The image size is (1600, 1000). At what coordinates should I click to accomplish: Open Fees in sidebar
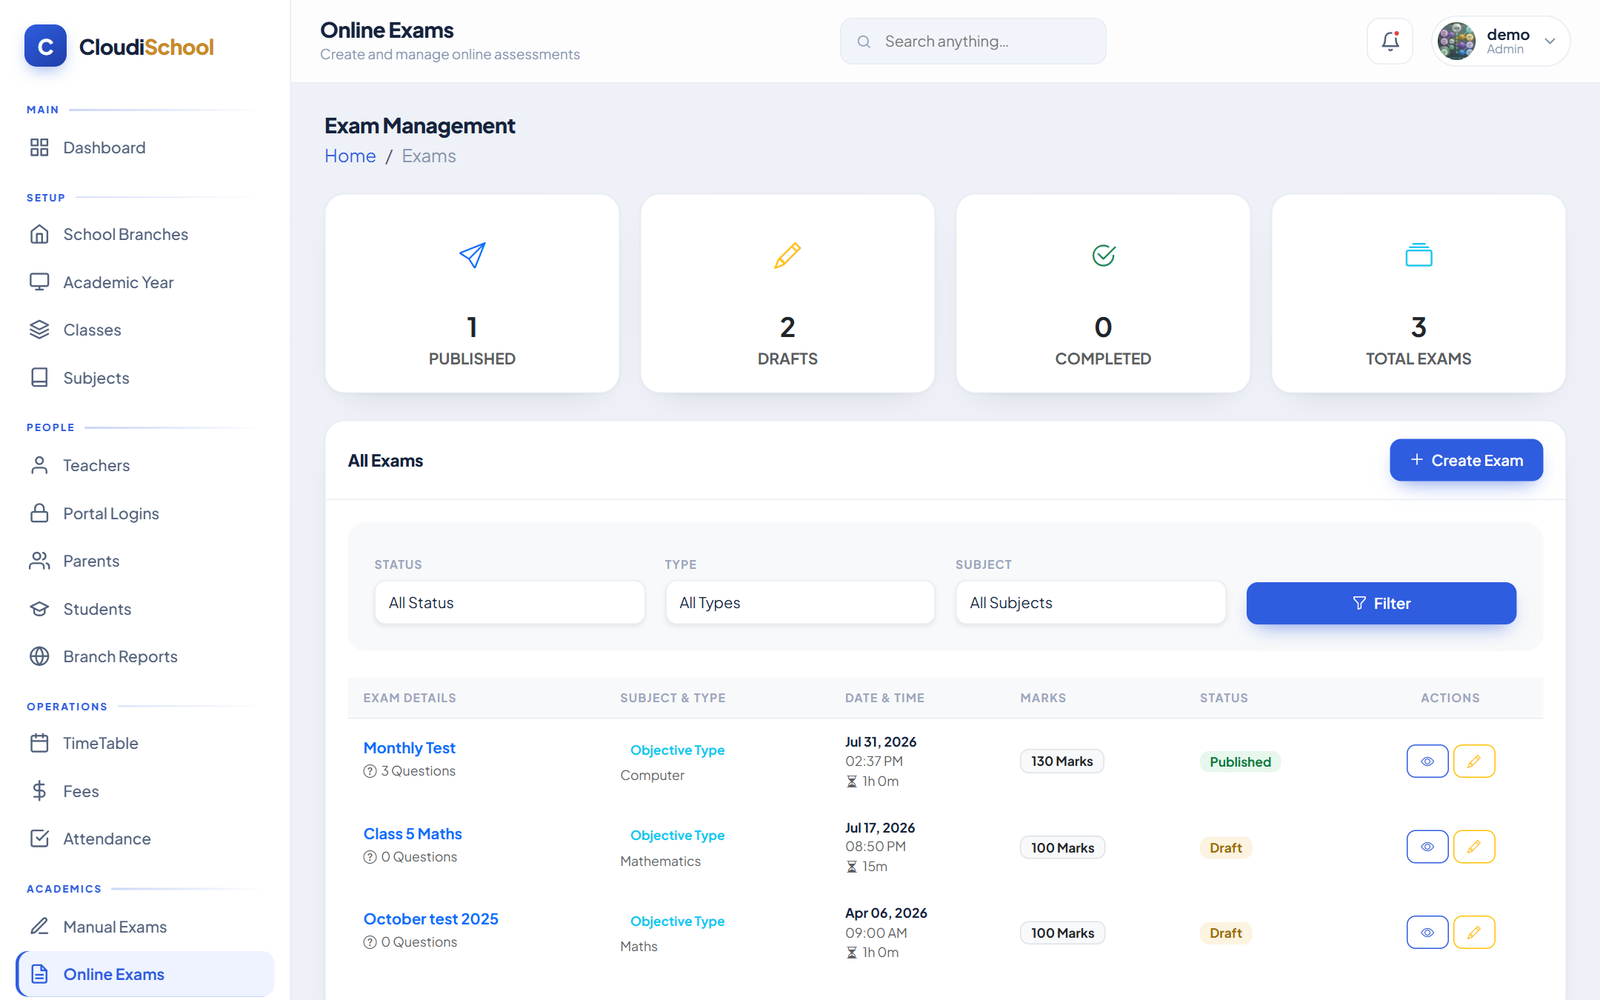pos(145,791)
